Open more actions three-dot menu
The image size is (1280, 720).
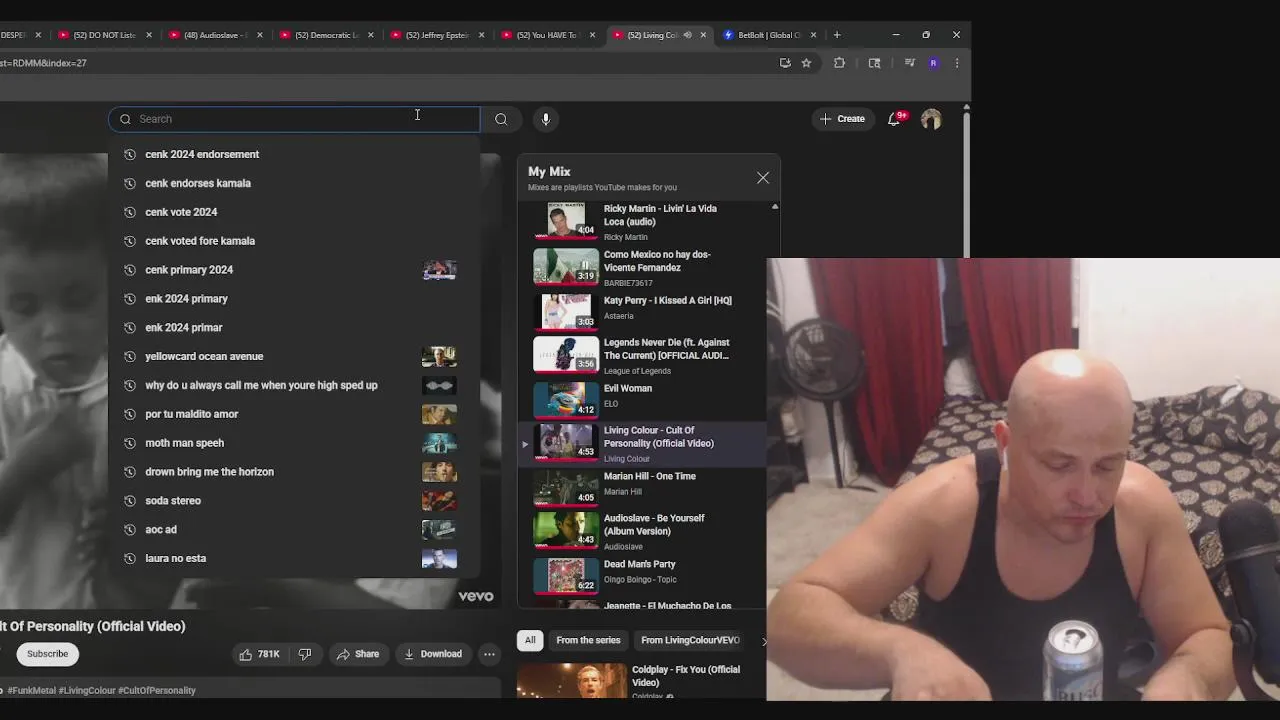pyautogui.click(x=489, y=654)
